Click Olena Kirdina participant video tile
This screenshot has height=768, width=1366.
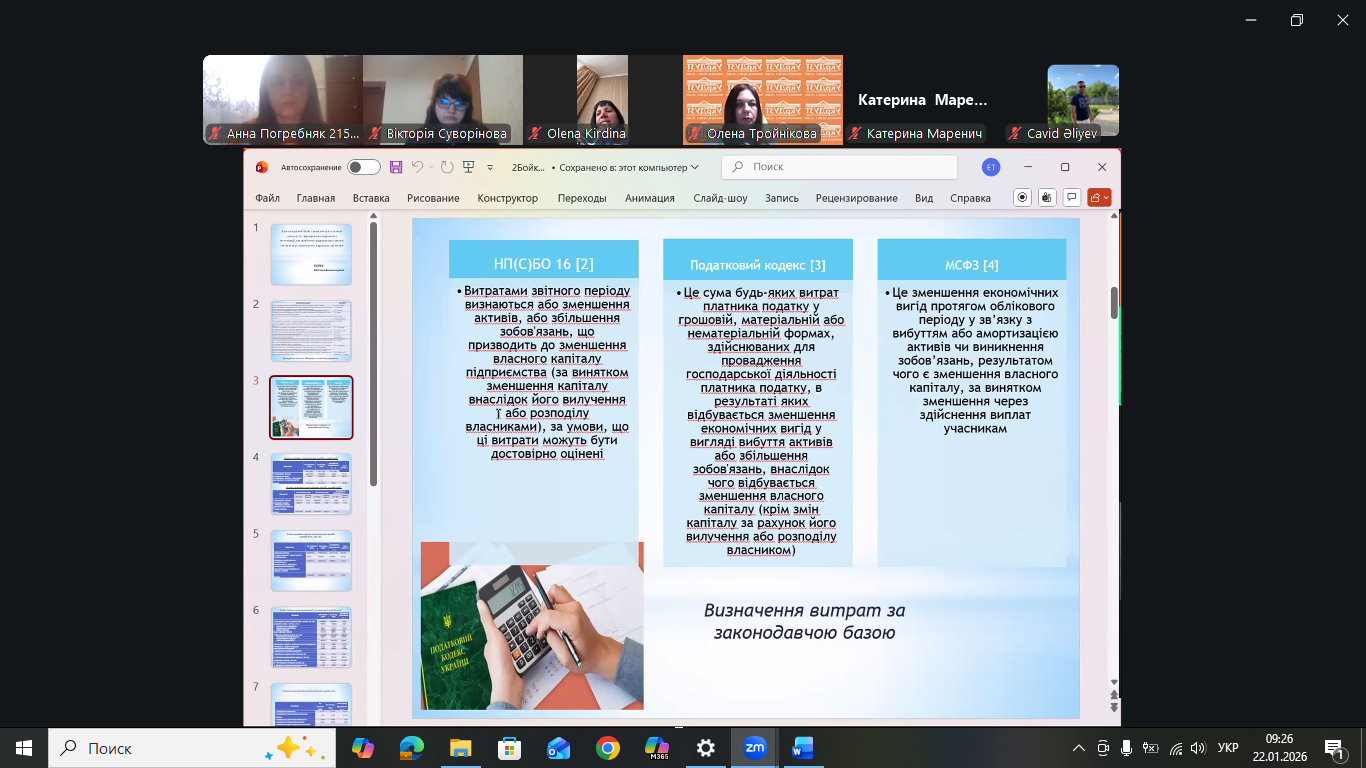[602, 100]
